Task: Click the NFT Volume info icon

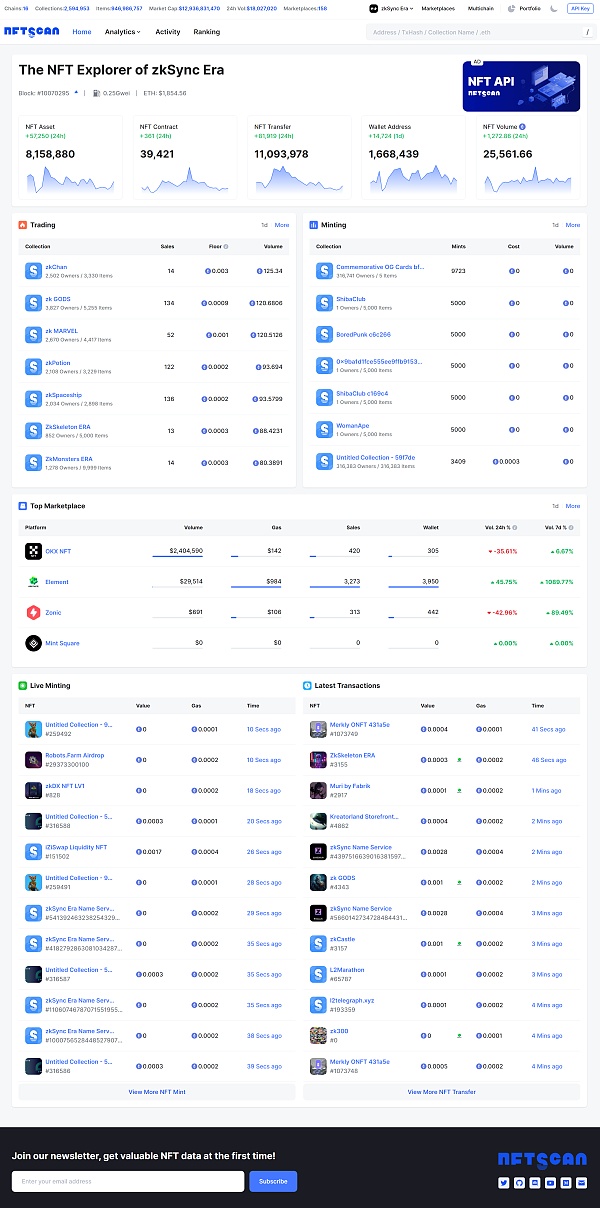Action: click(x=522, y=127)
